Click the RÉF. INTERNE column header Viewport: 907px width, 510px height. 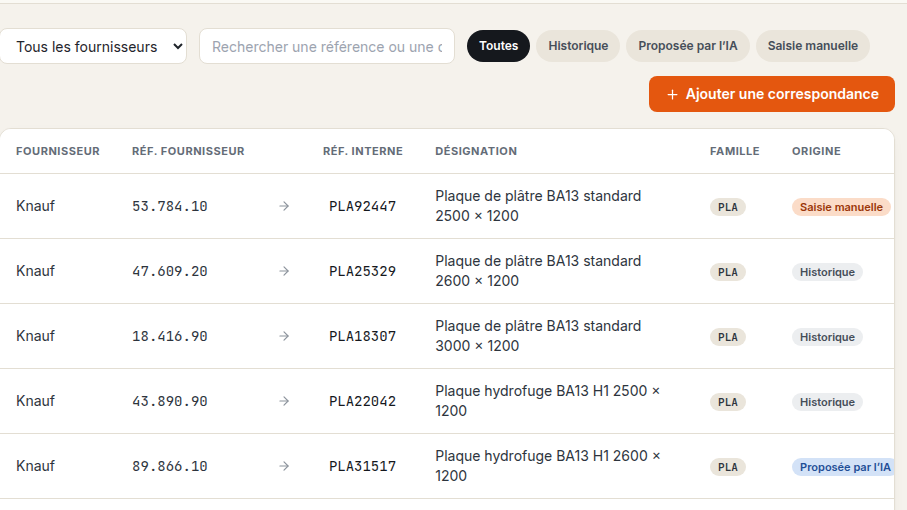click(363, 151)
